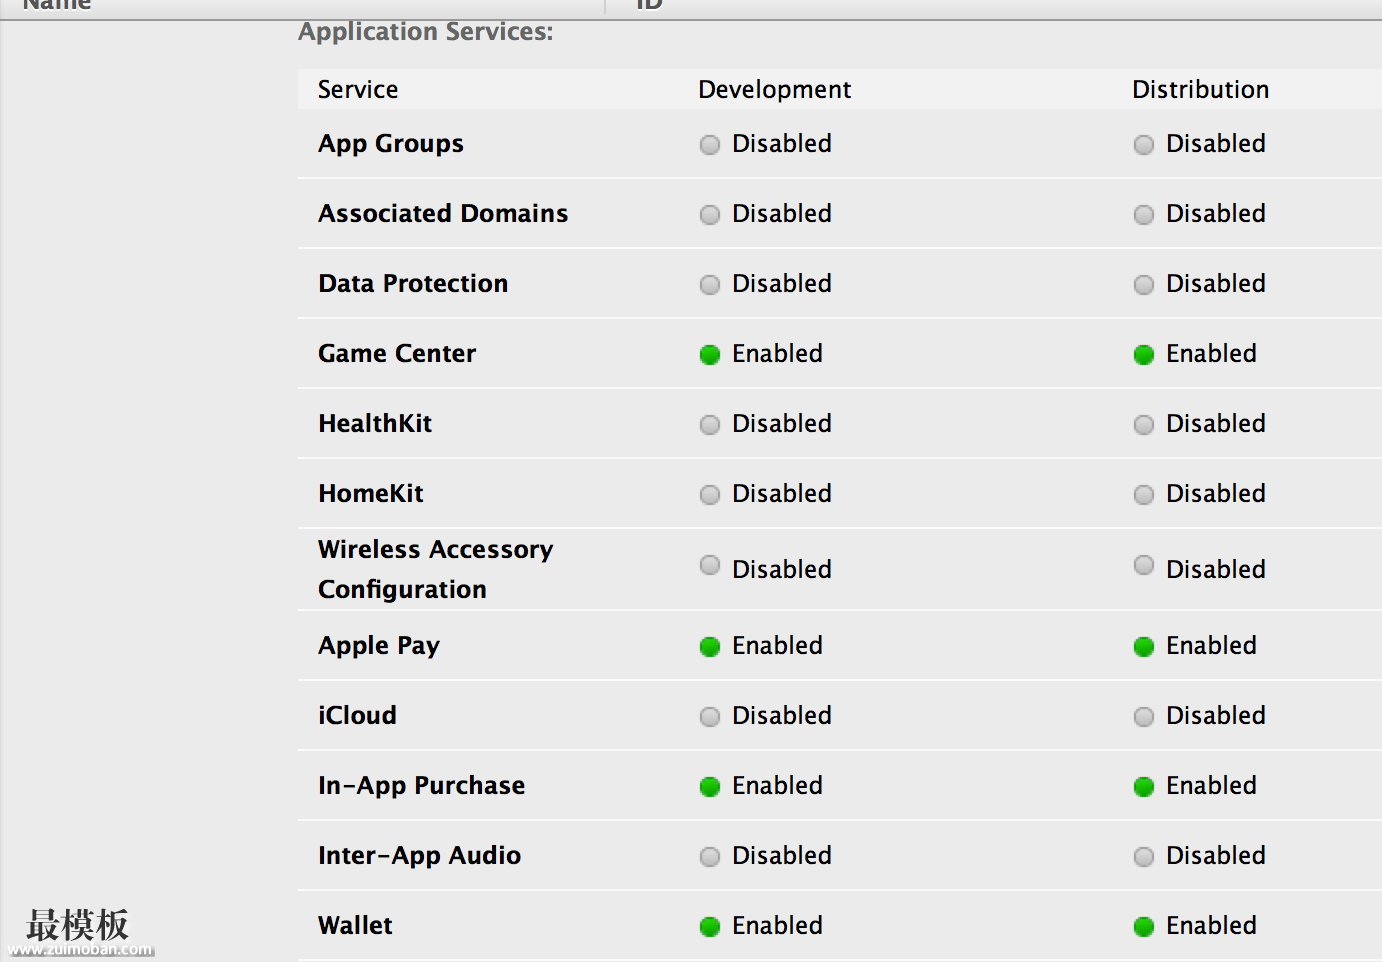Select the Wallet service name
This screenshot has height=962, width=1382.
coord(355,925)
